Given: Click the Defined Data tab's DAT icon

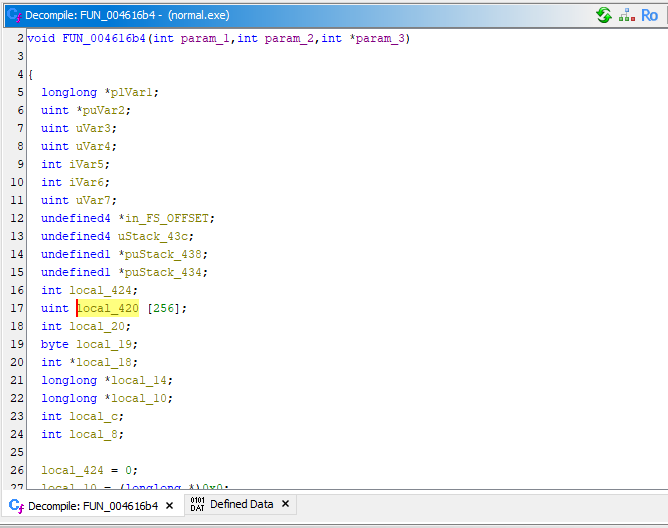Looking at the screenshot, I should click(x=197, y=505).
